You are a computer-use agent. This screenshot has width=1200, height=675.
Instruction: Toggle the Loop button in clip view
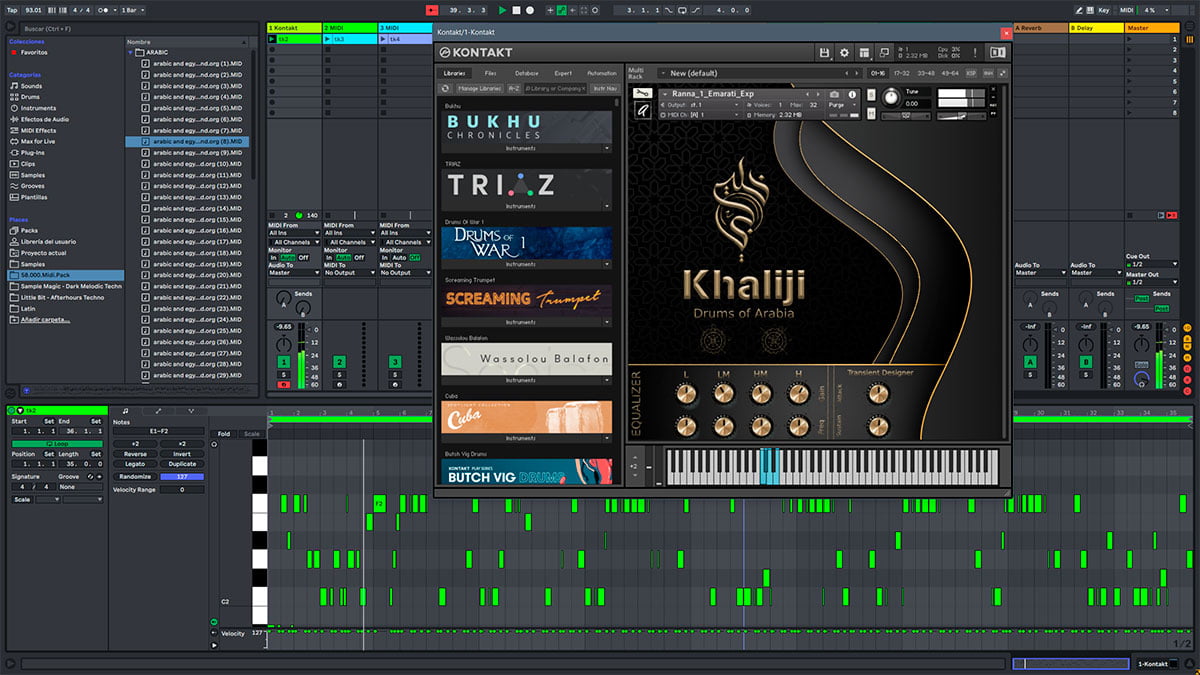point(55,443)
